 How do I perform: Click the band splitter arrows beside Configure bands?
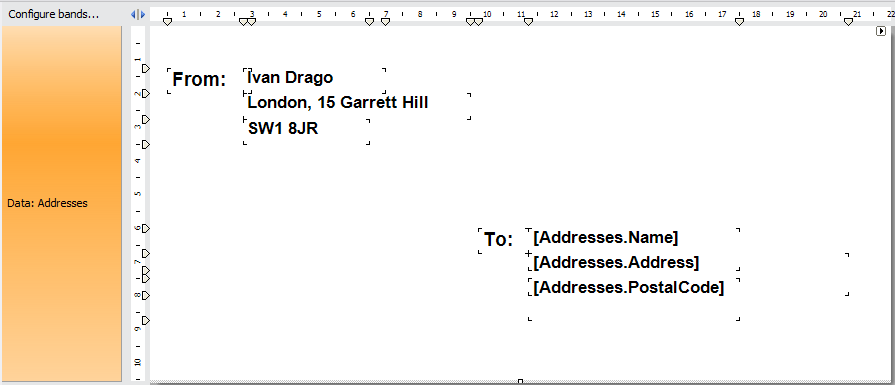point(138,14)
